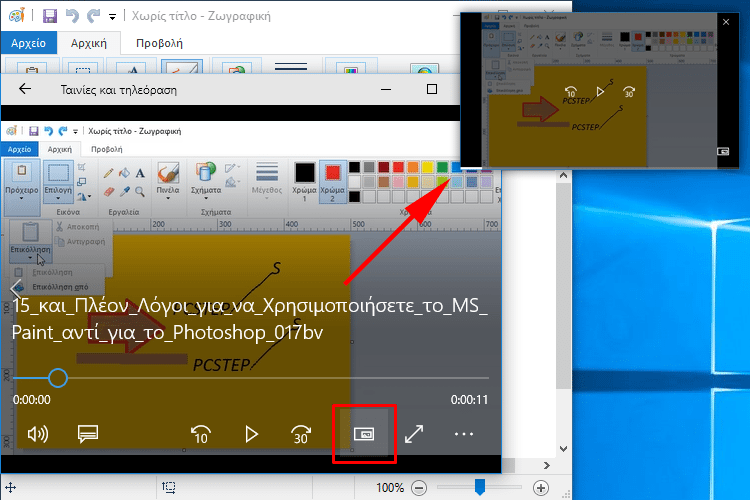Click the cursor position icon in status bar

point(11,488)
